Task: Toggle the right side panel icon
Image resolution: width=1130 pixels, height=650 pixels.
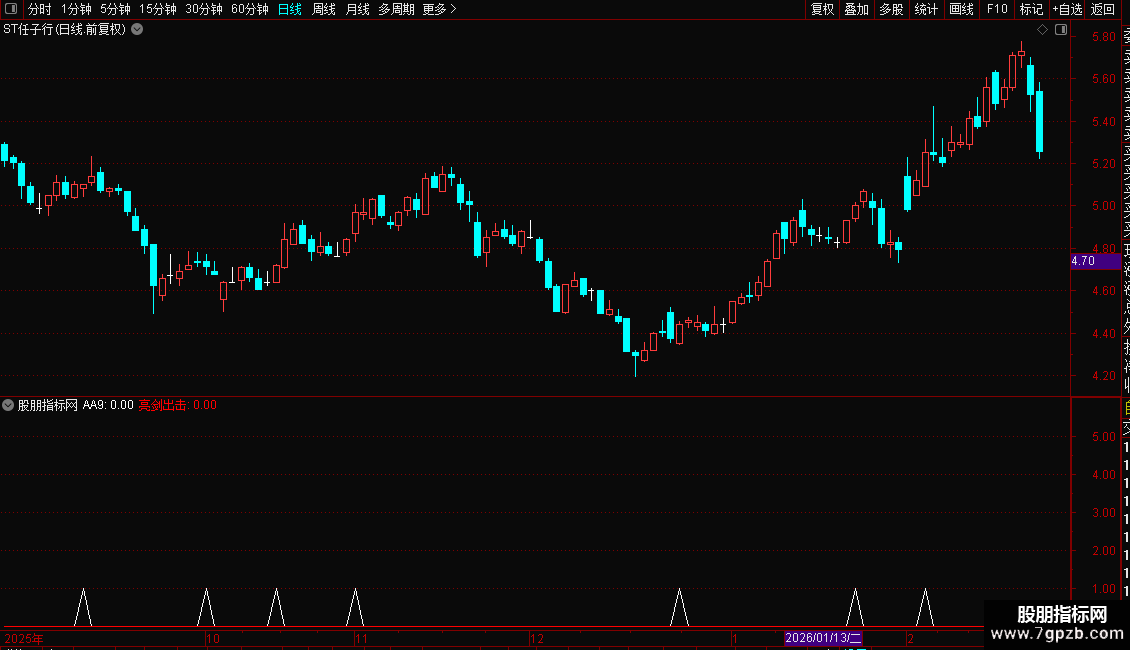Action: 1061,30
